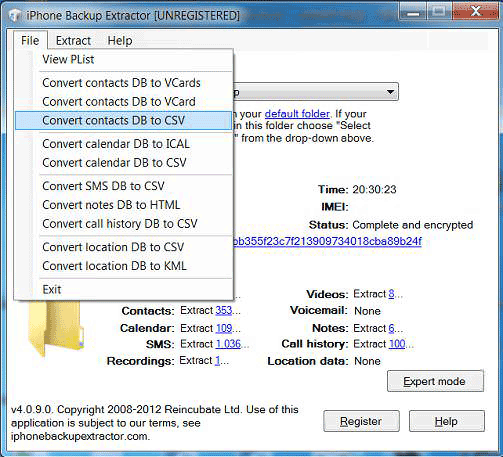Click the IMEI label
The image size is (503, 457).
[x=335, y=207]
